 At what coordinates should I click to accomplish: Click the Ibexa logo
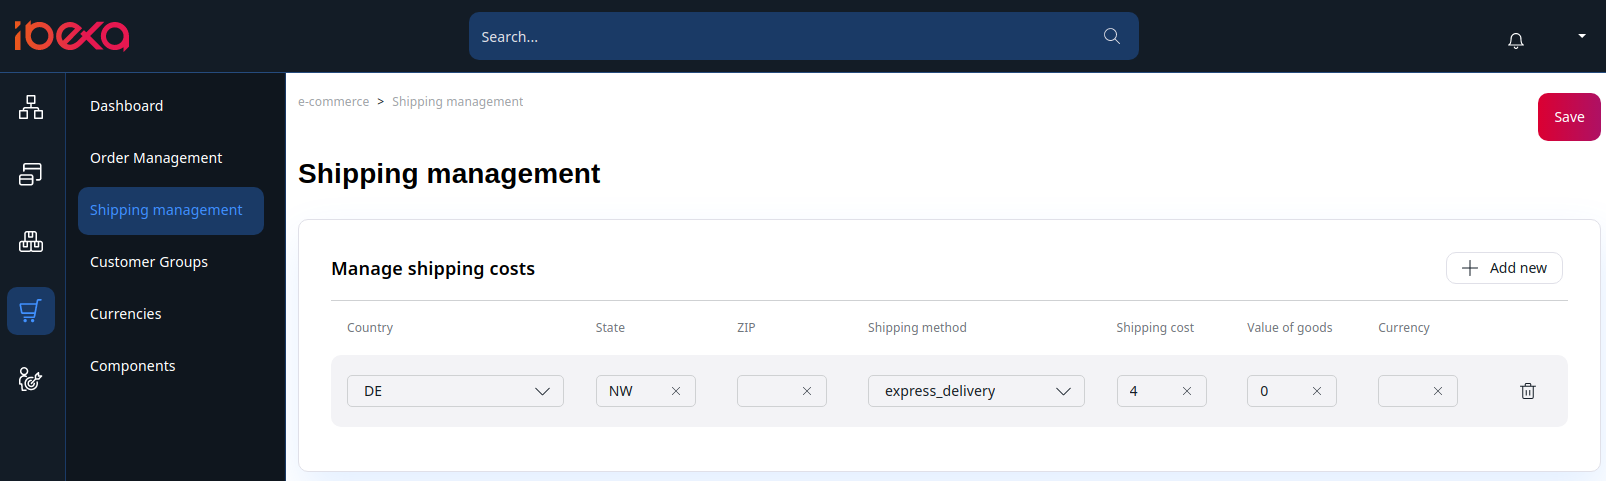pos(72,36)
